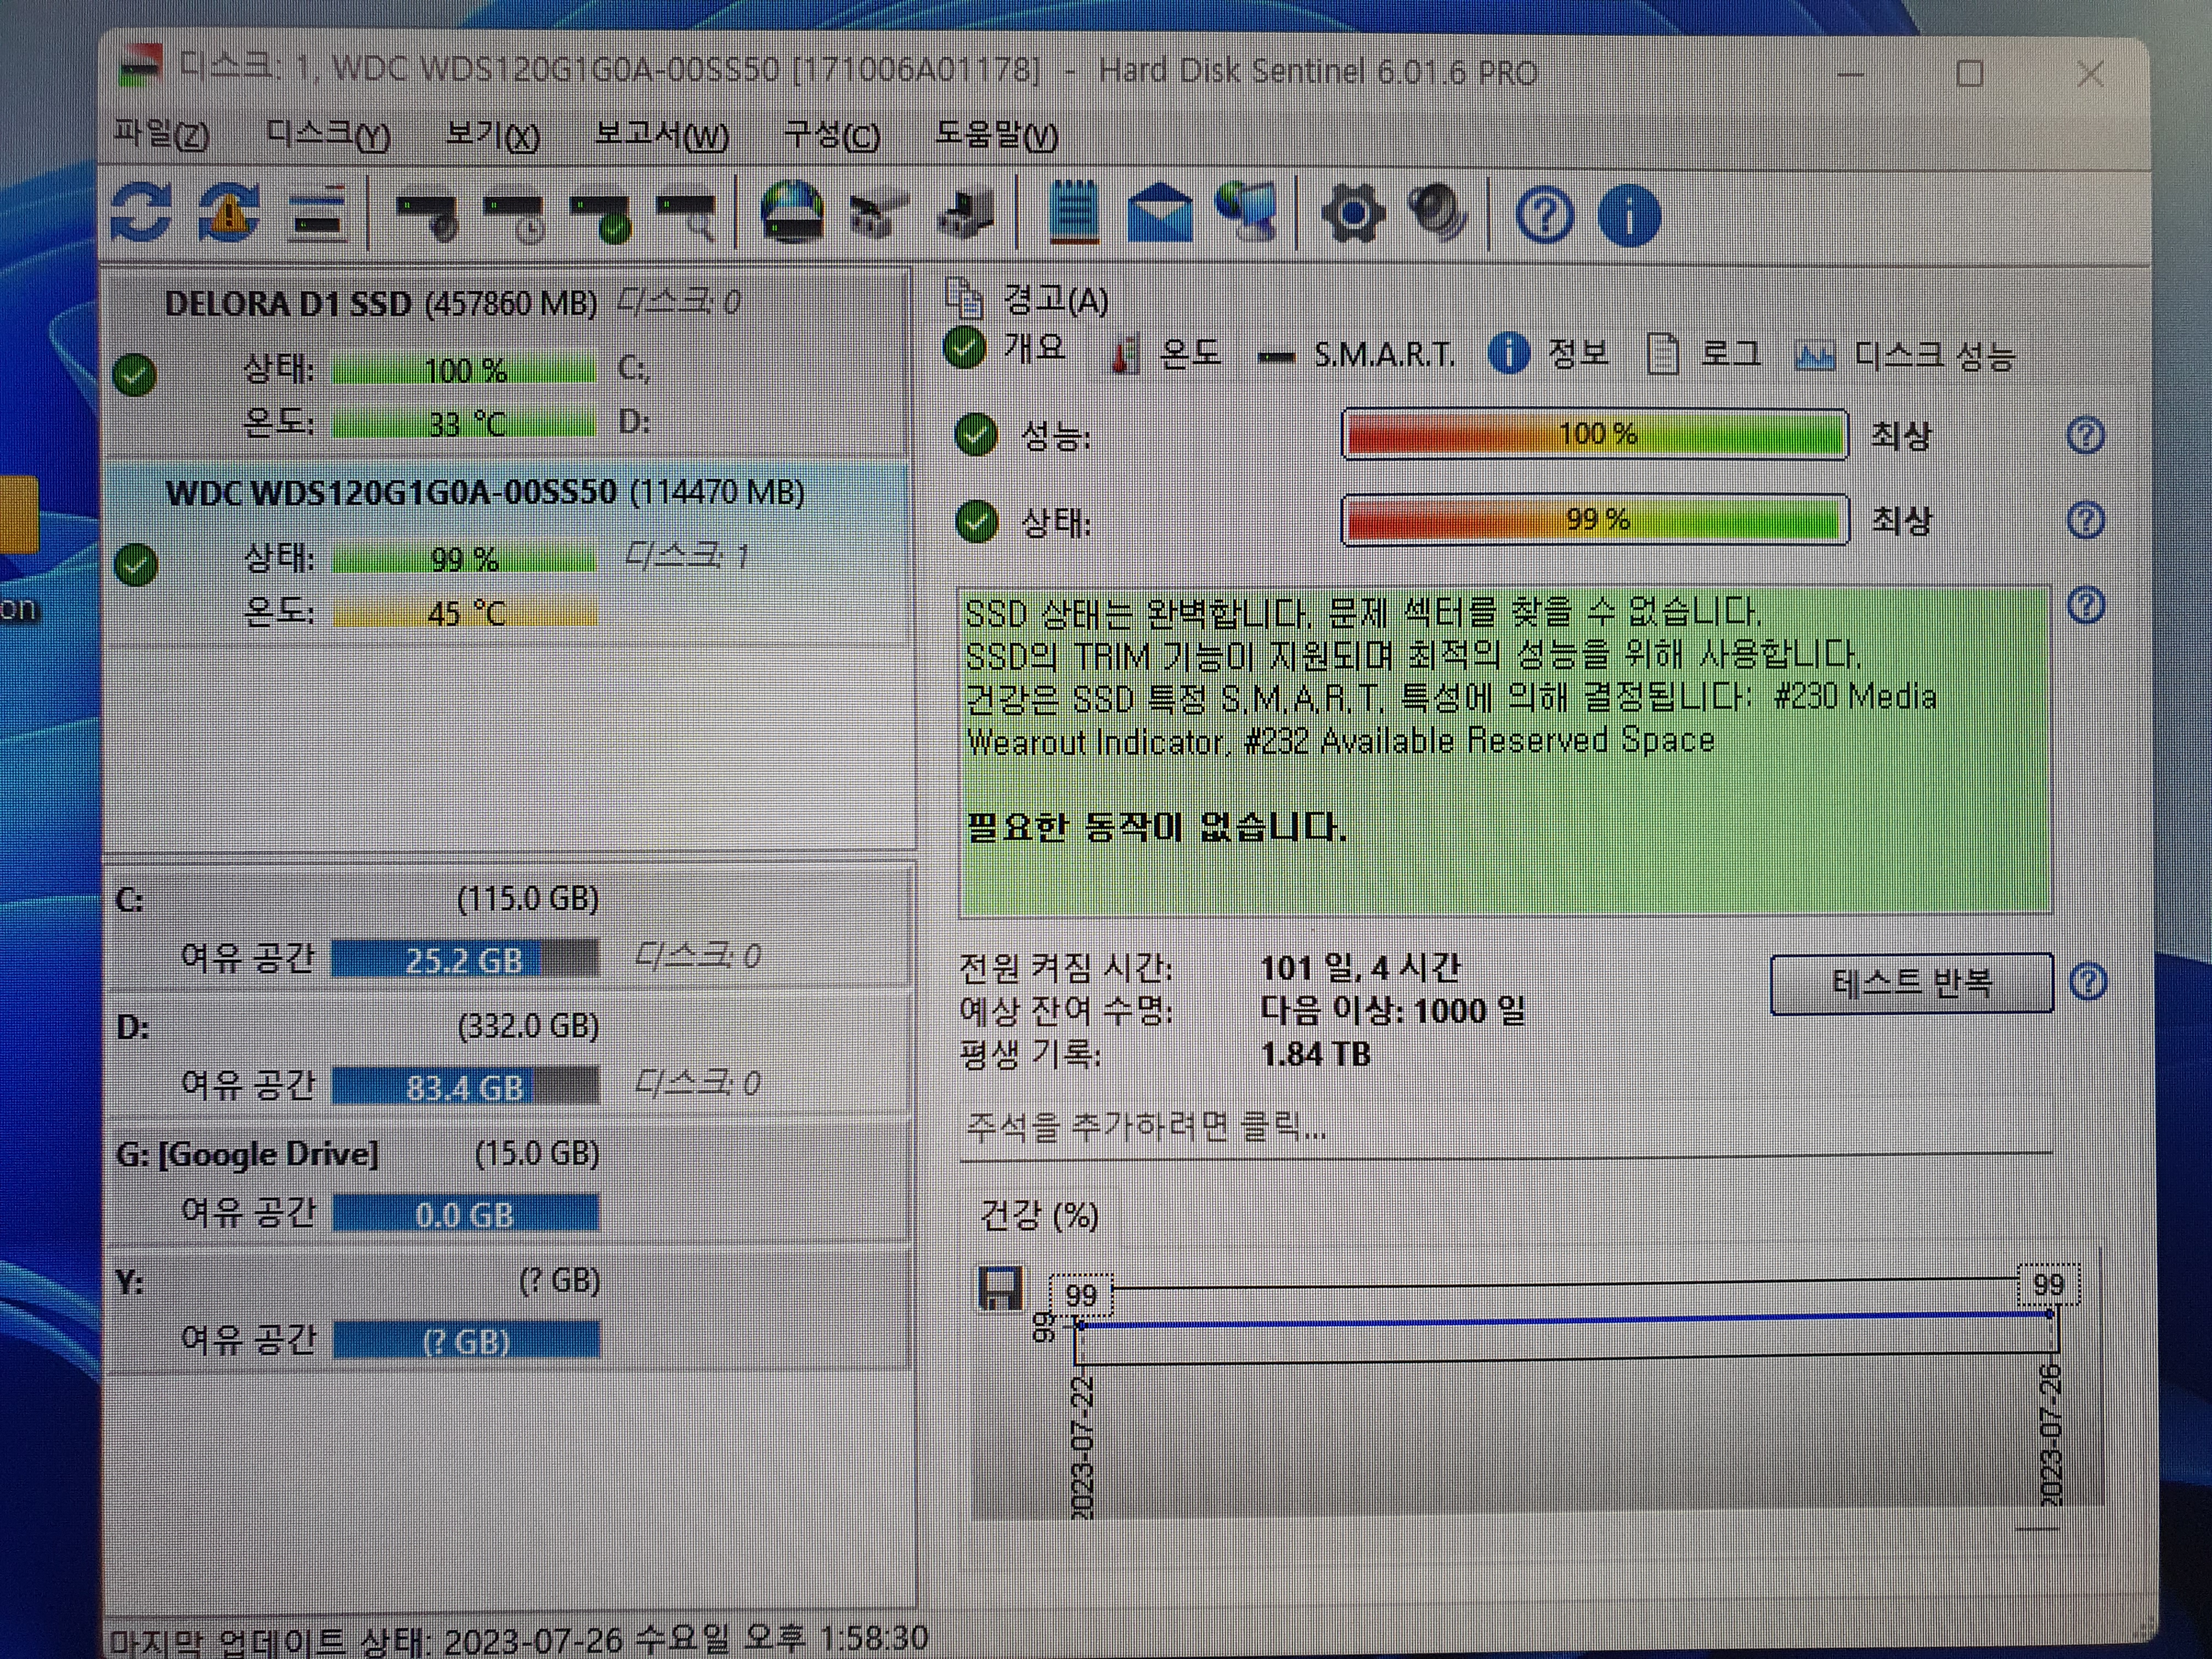Screen dimensions: 2212x1659
Task: Click the WDC 45 °C temperature bar
Action: tap(464, 612)
